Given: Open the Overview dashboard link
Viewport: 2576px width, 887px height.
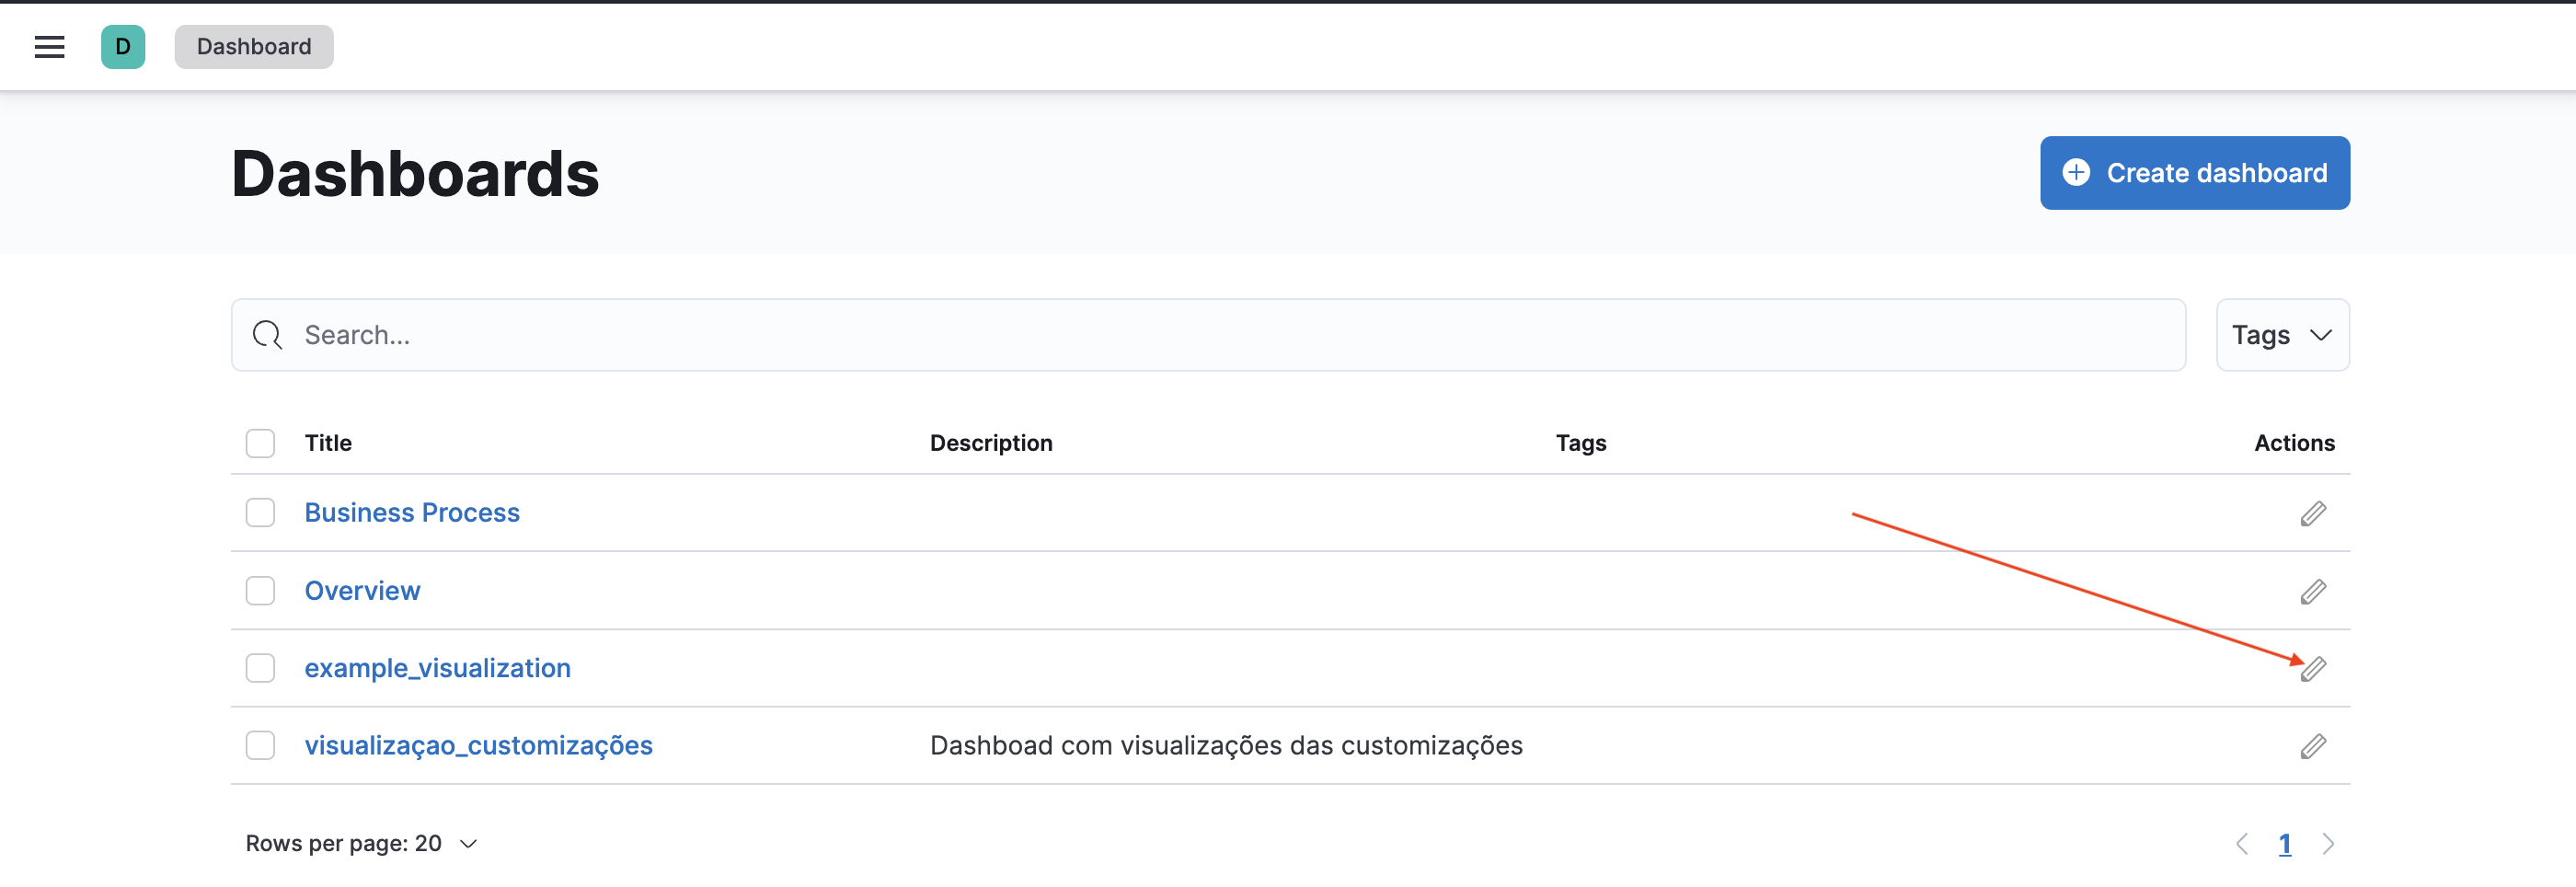Looking at the screenshot, I should 362,591.
